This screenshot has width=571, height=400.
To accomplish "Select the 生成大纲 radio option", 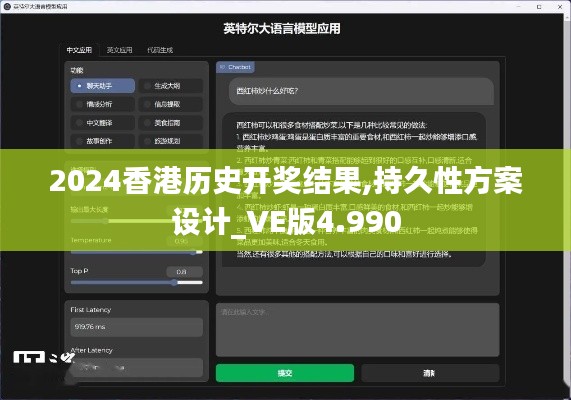I will pyautogui.click(x=171, y=86).
